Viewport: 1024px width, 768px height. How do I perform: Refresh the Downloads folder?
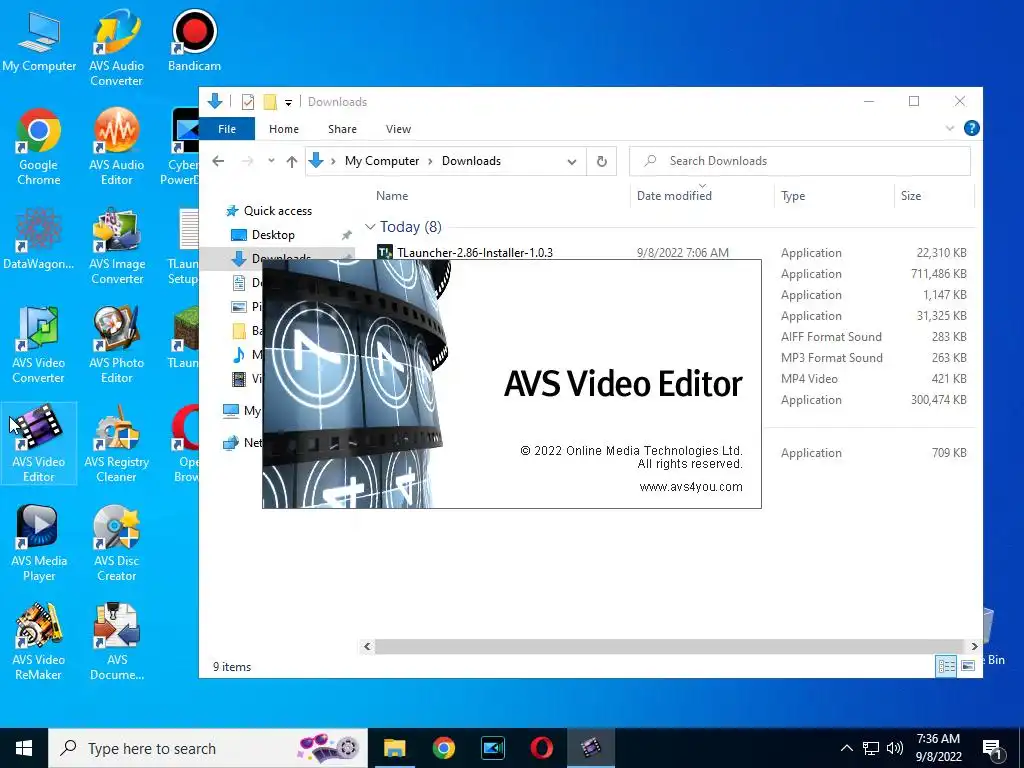coord(601,161)
